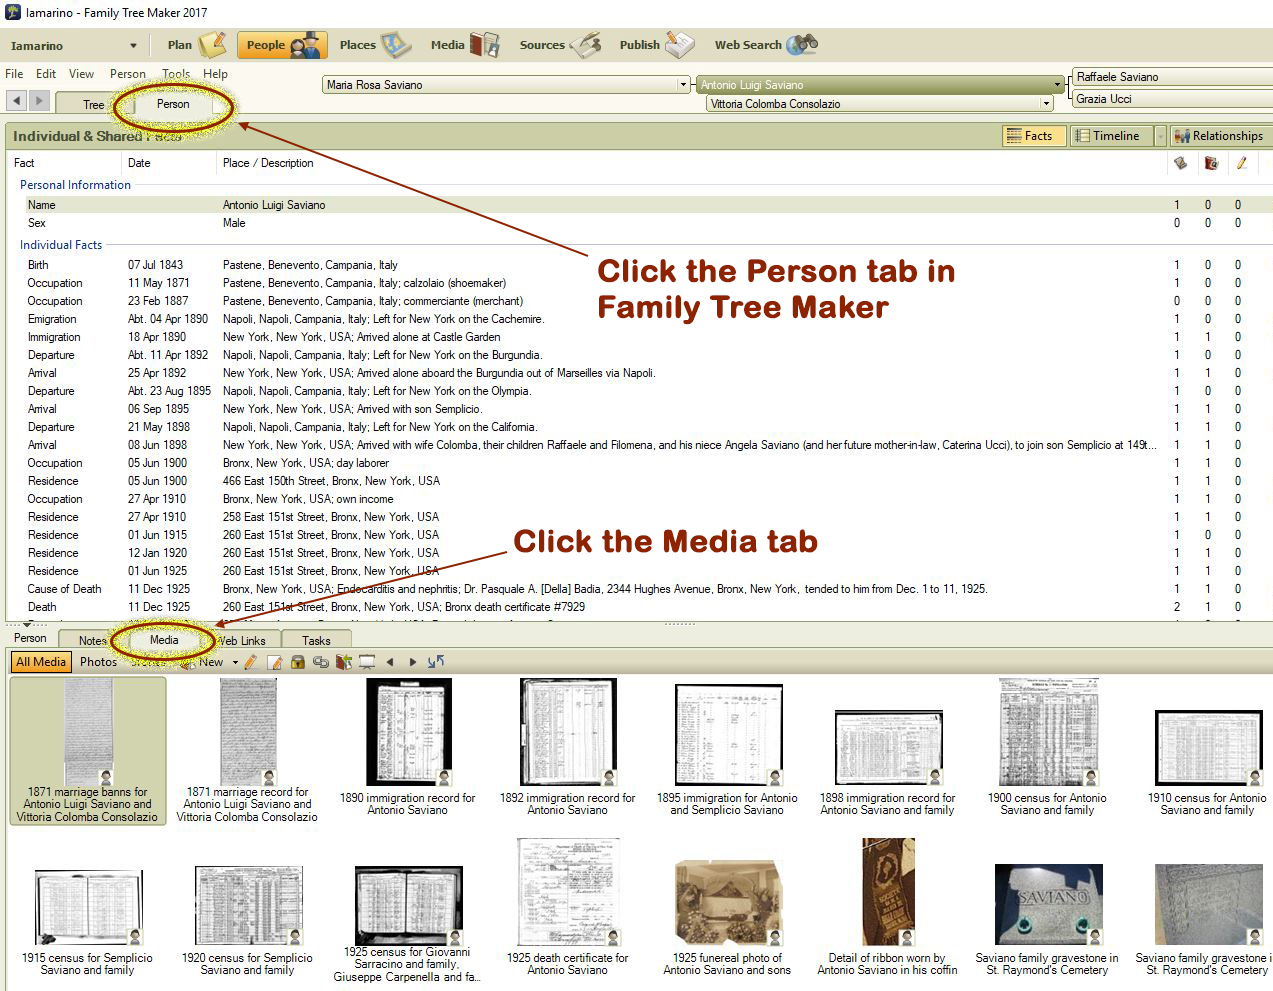Open the Web Links tab
The image size is (1273, 991).
click(x=241, y=641)
